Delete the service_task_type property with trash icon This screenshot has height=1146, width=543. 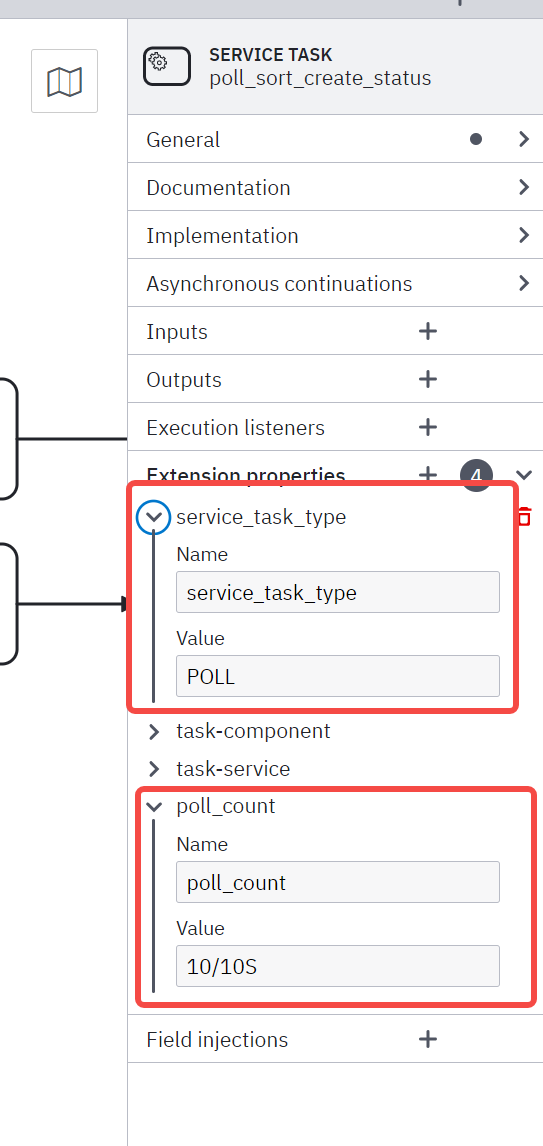524,516
